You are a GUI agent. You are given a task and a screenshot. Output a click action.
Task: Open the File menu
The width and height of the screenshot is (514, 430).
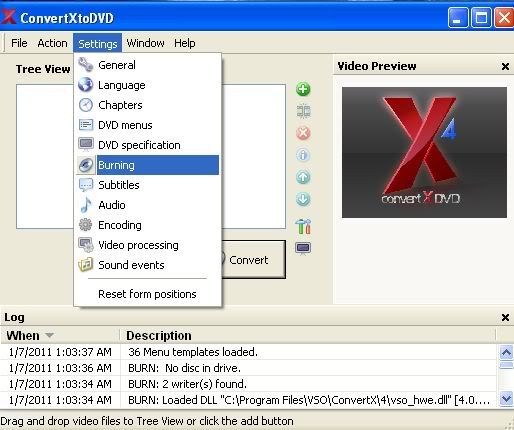(x=19, y=43)
